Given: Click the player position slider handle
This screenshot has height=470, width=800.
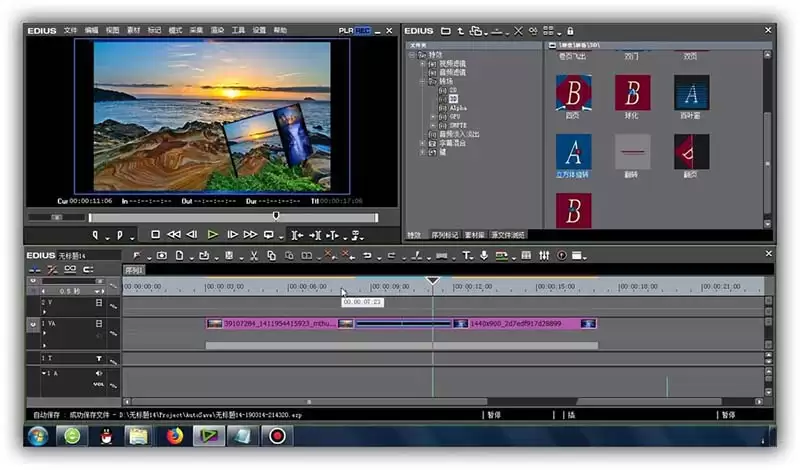Looking at the screenshot, I should [276, 216].
